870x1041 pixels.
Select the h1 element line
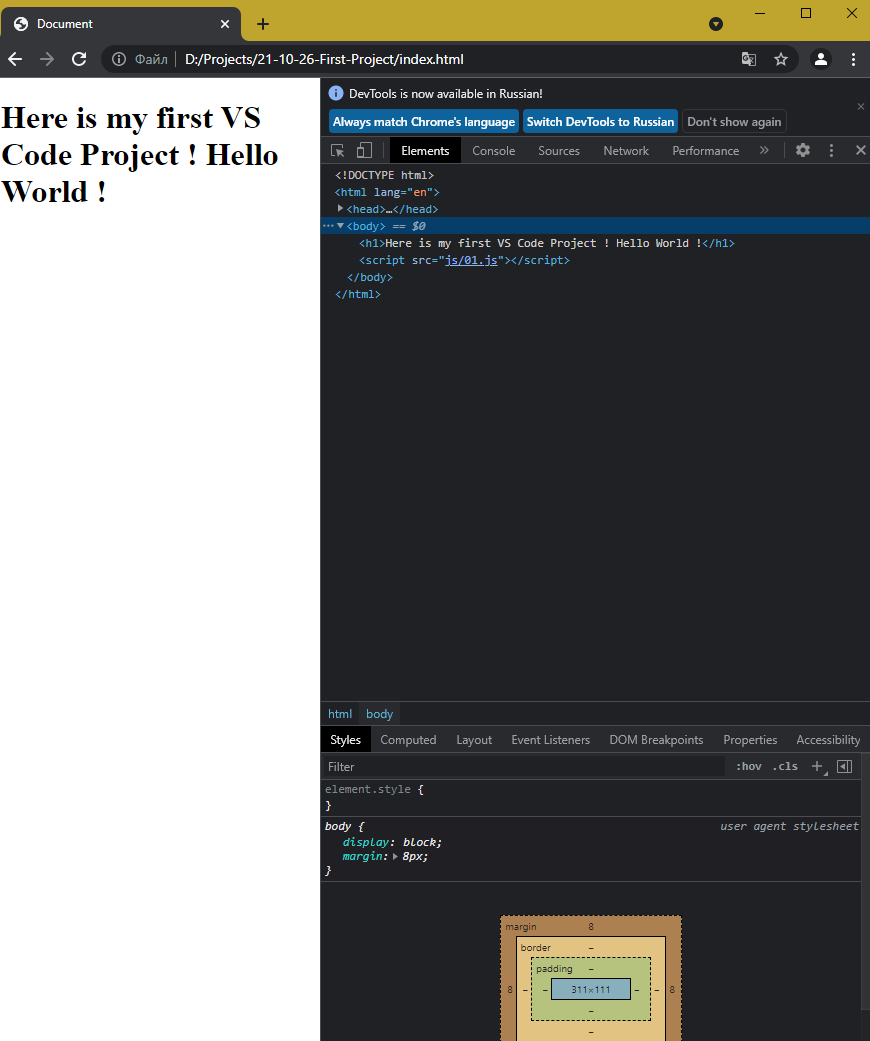click(547, 243)
